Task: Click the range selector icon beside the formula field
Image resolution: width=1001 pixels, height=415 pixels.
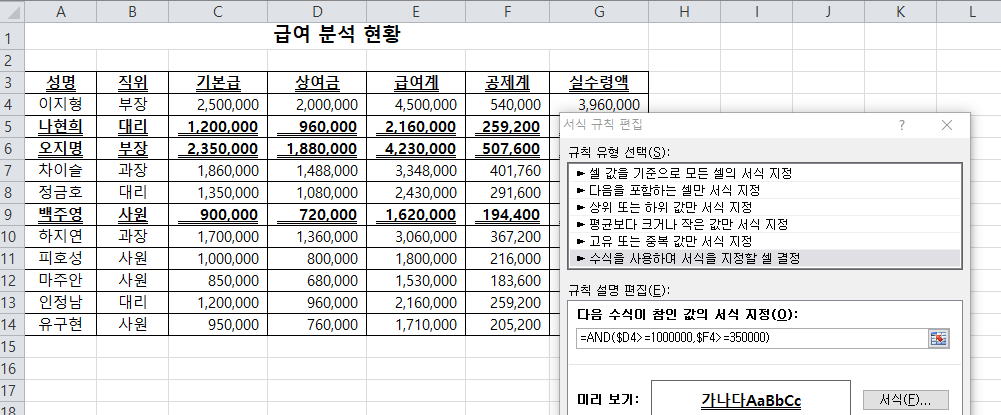Action: tap(938, 338)
